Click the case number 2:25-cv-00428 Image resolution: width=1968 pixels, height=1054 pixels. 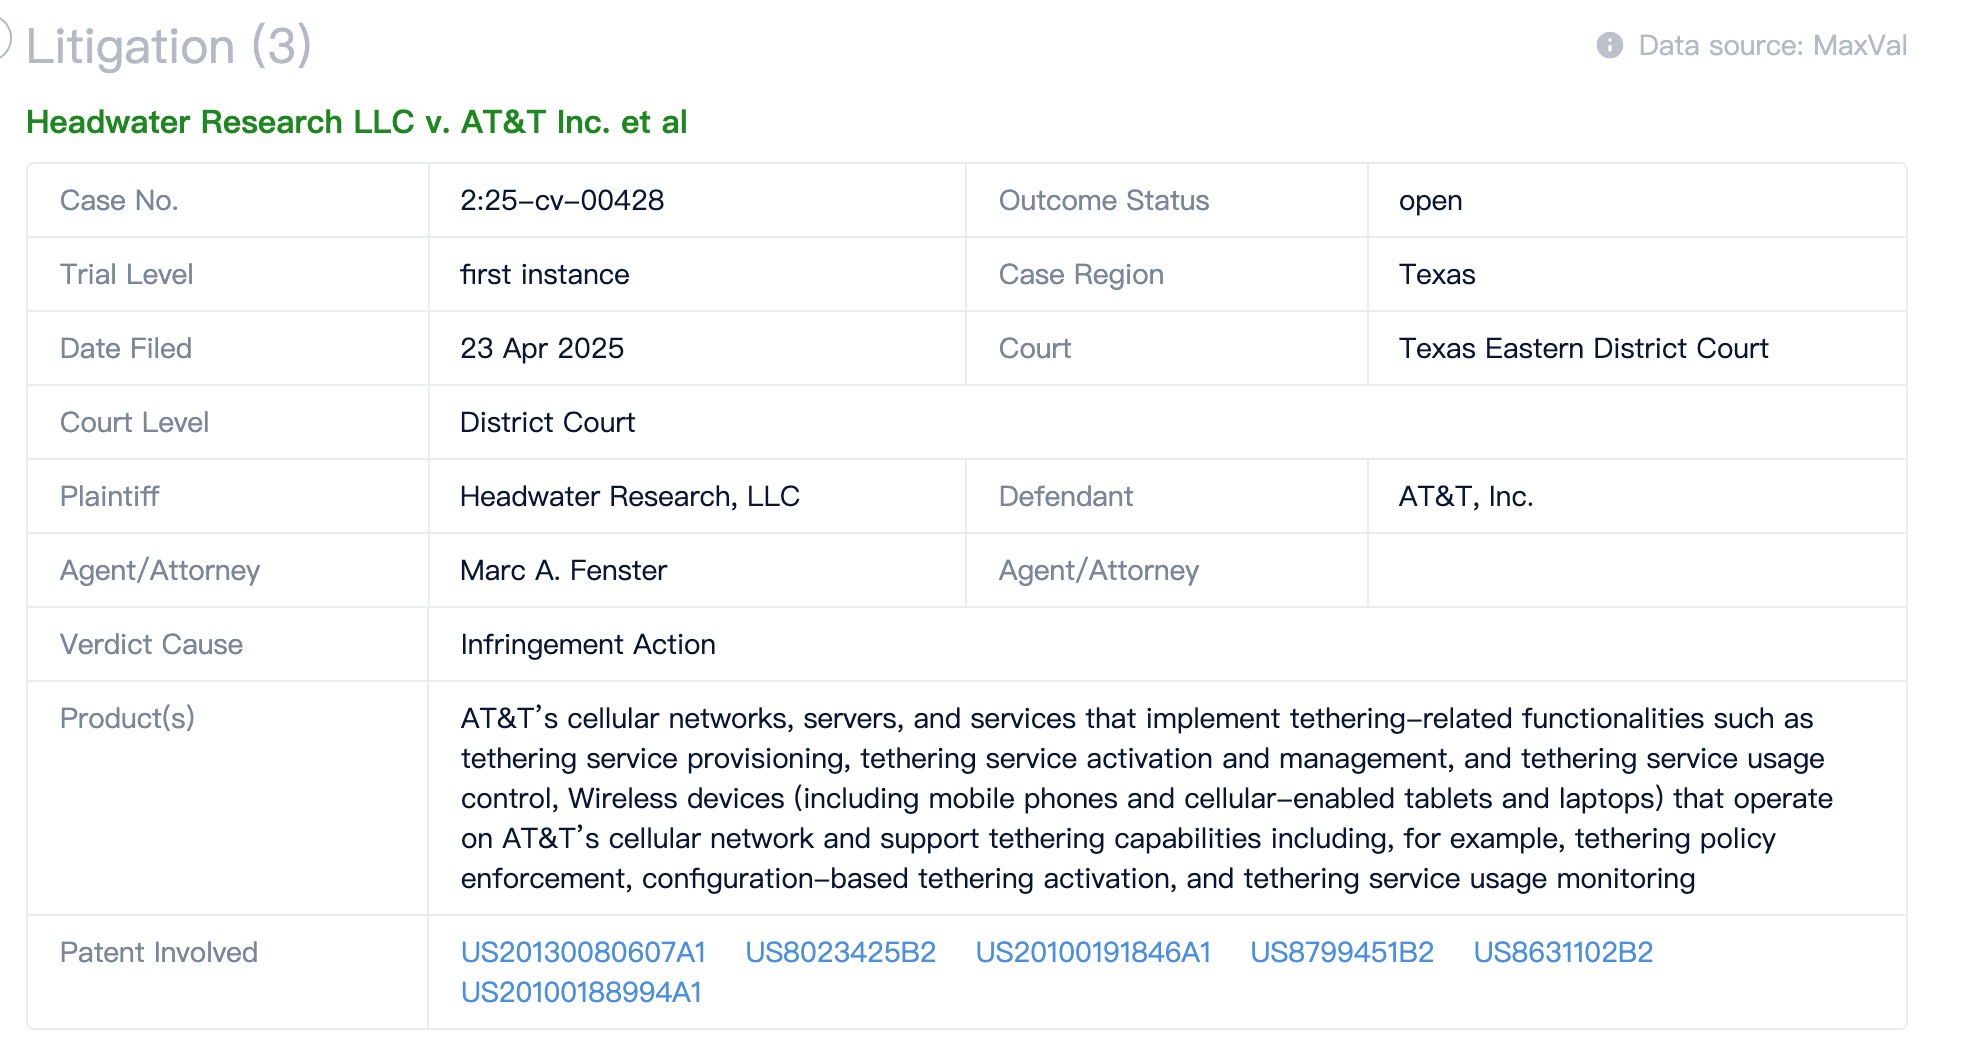[x=561, y=200]
